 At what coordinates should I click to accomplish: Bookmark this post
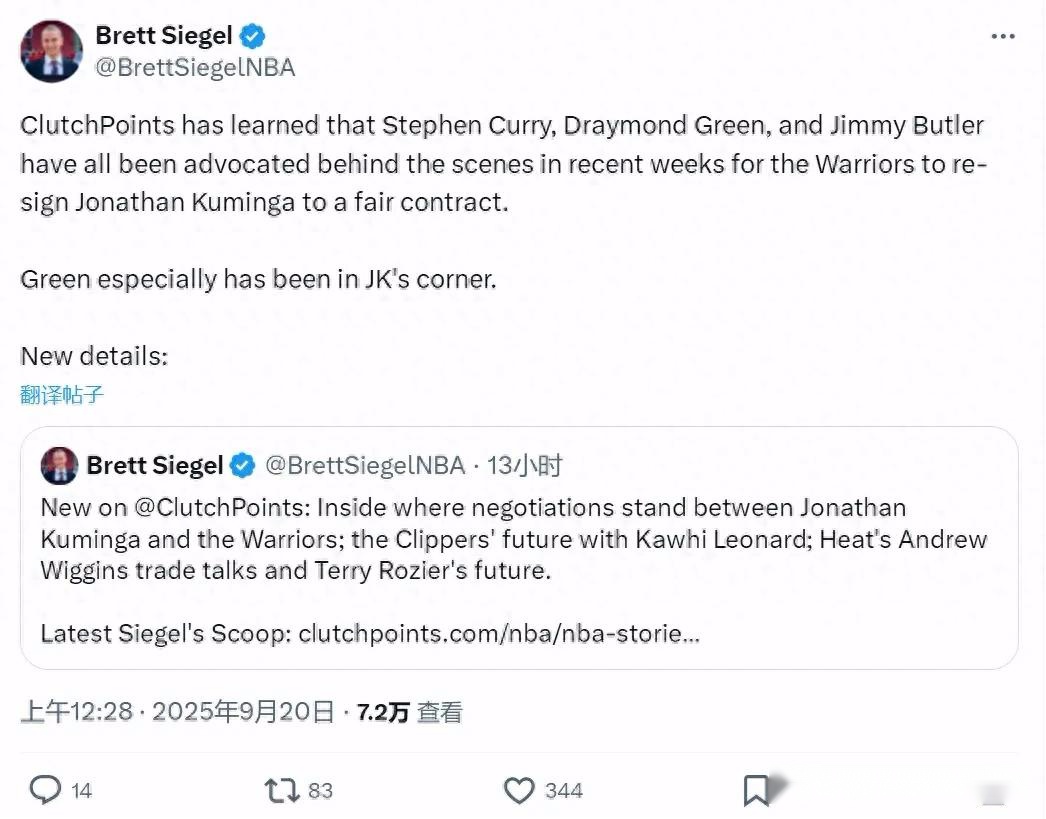click(756, 791)
